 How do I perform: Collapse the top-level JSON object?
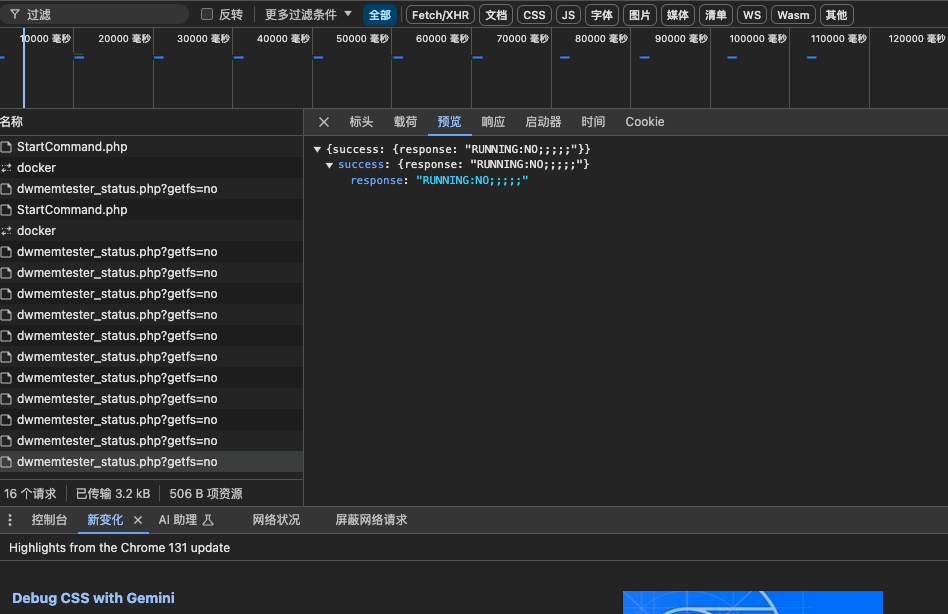[317, 149]
